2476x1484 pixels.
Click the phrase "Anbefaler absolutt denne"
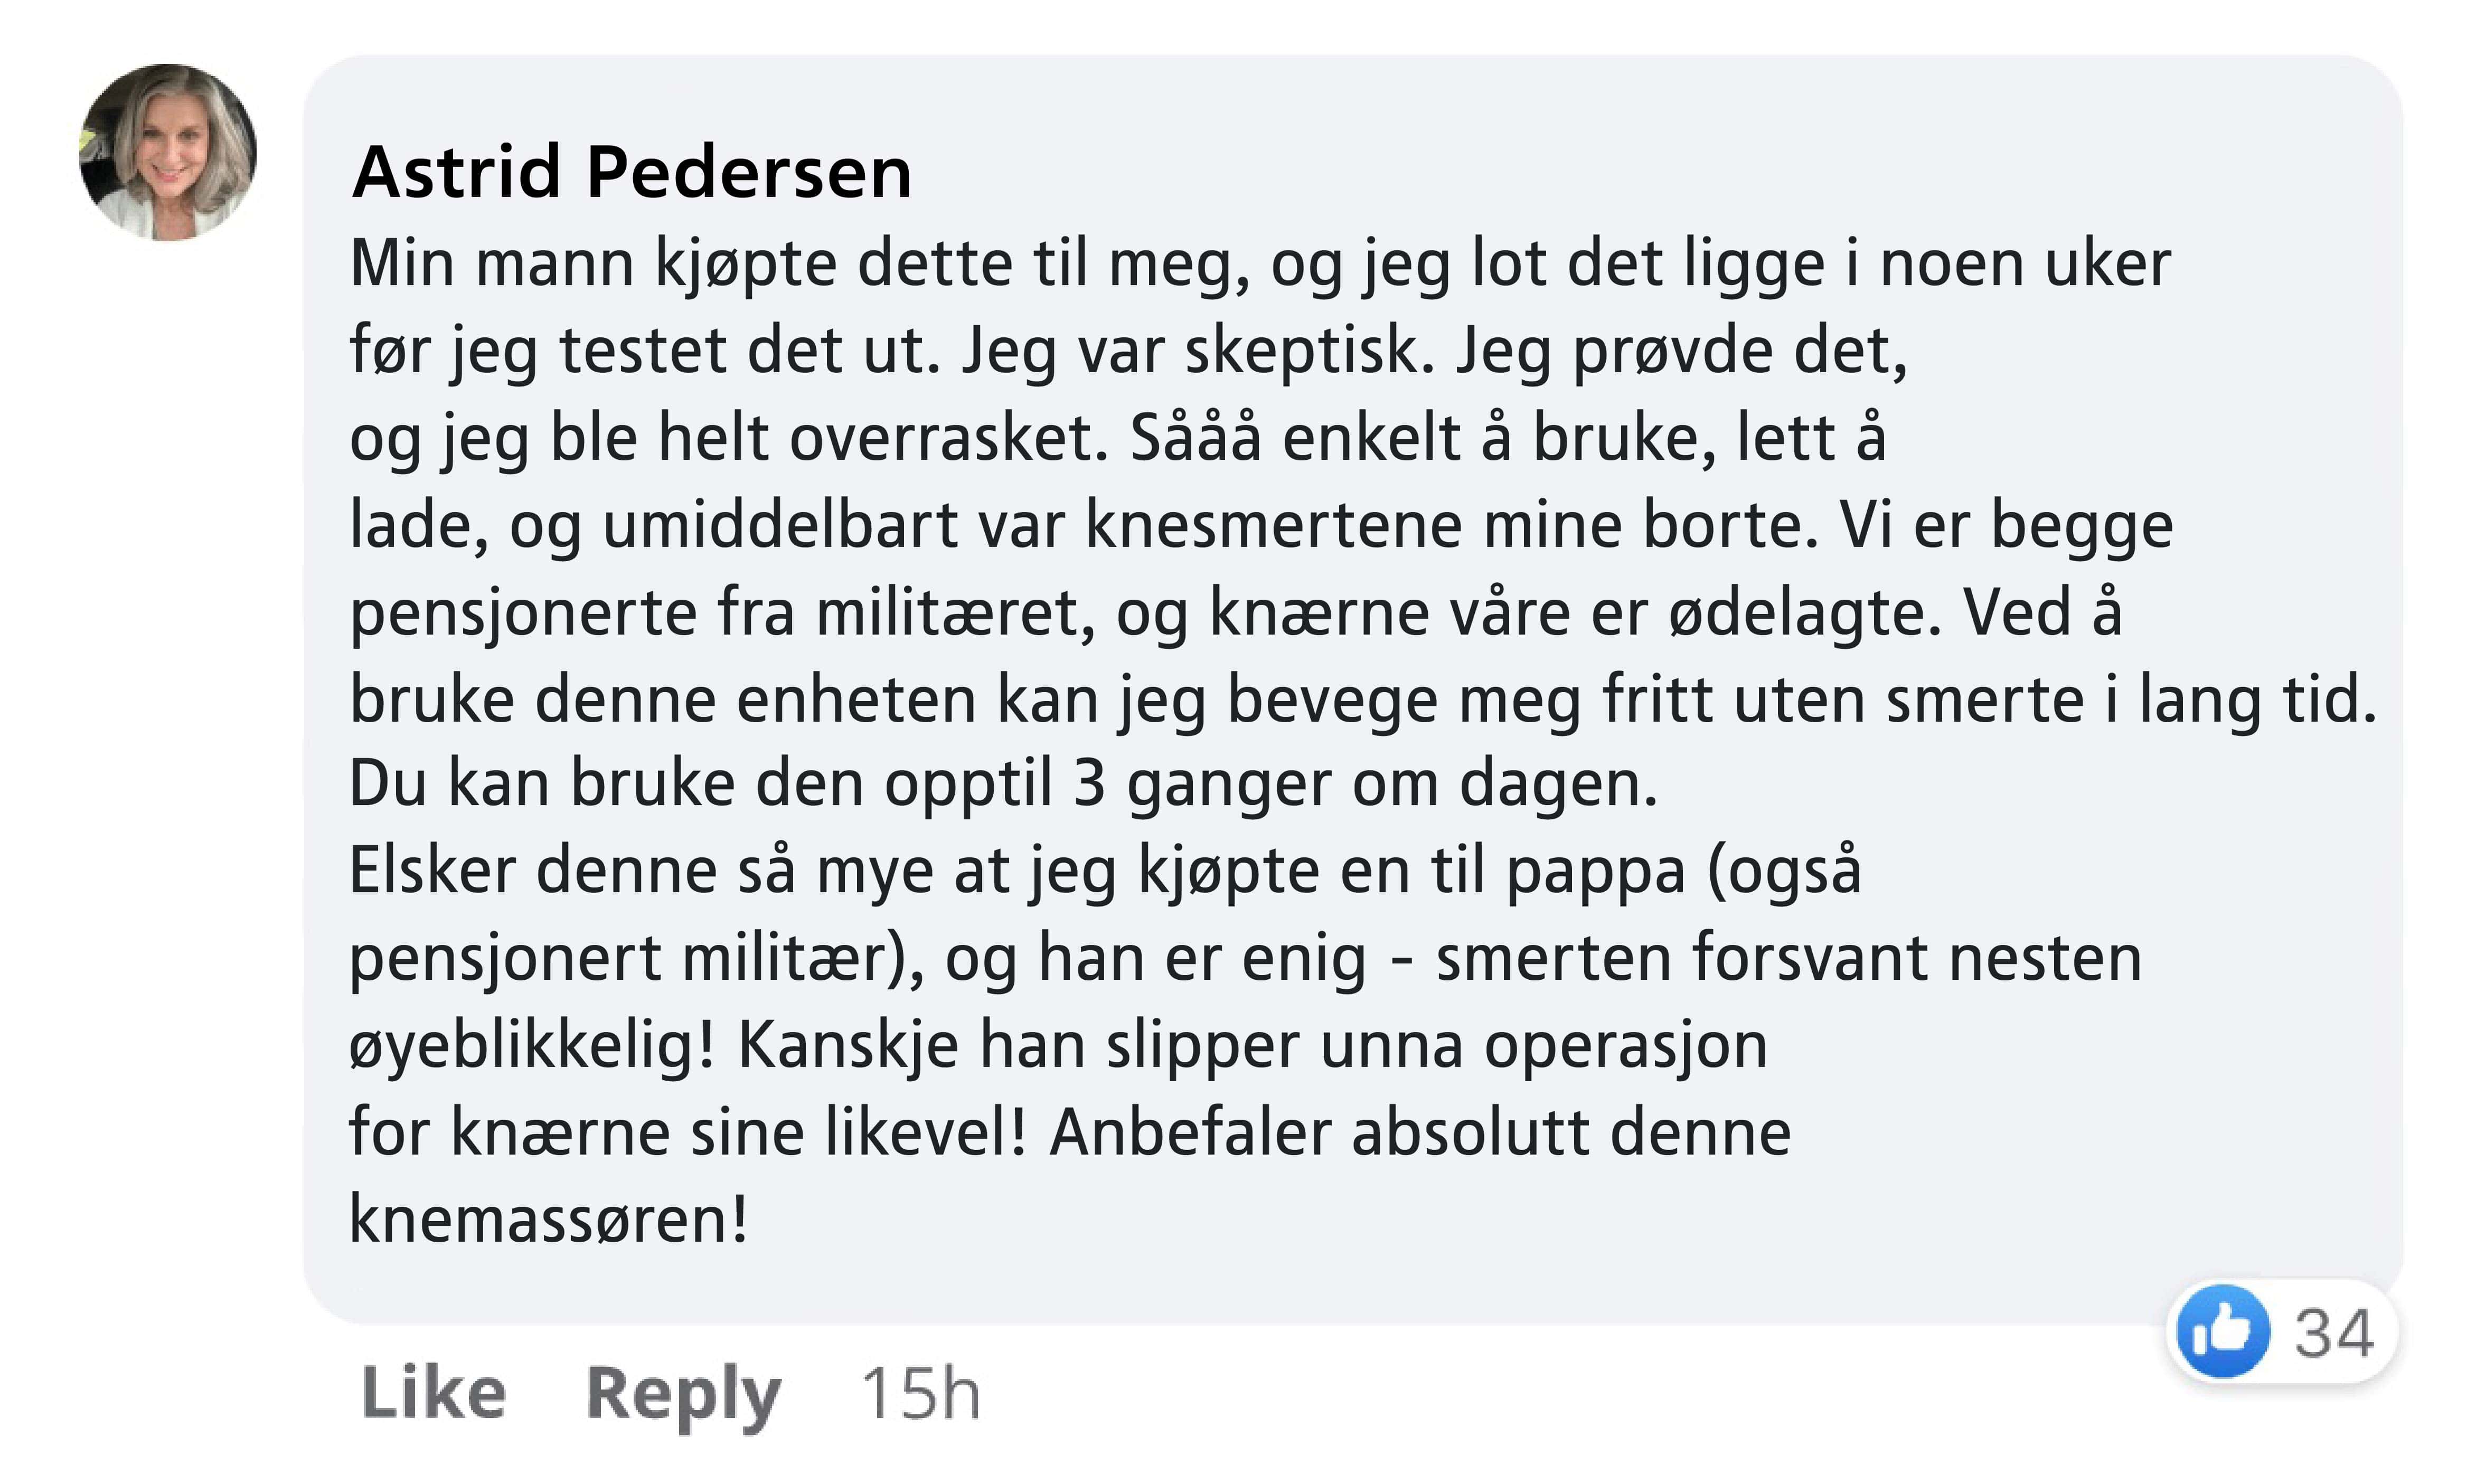point(1420,1133)
